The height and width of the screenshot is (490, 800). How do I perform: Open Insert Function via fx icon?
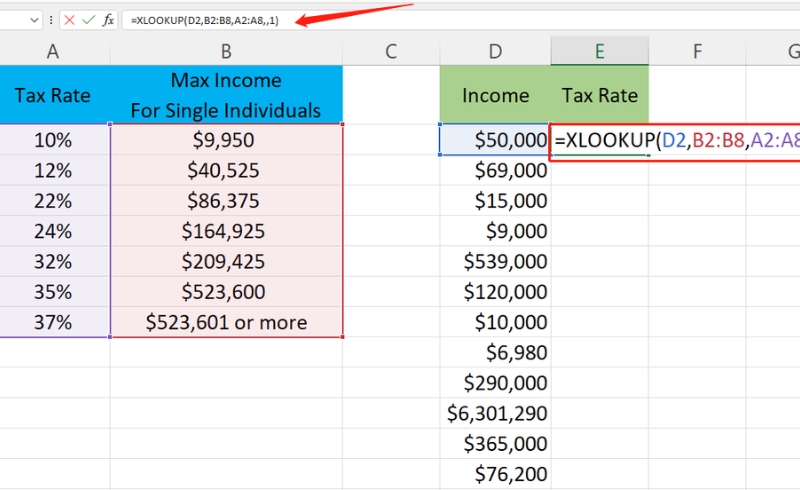[108, 20]
